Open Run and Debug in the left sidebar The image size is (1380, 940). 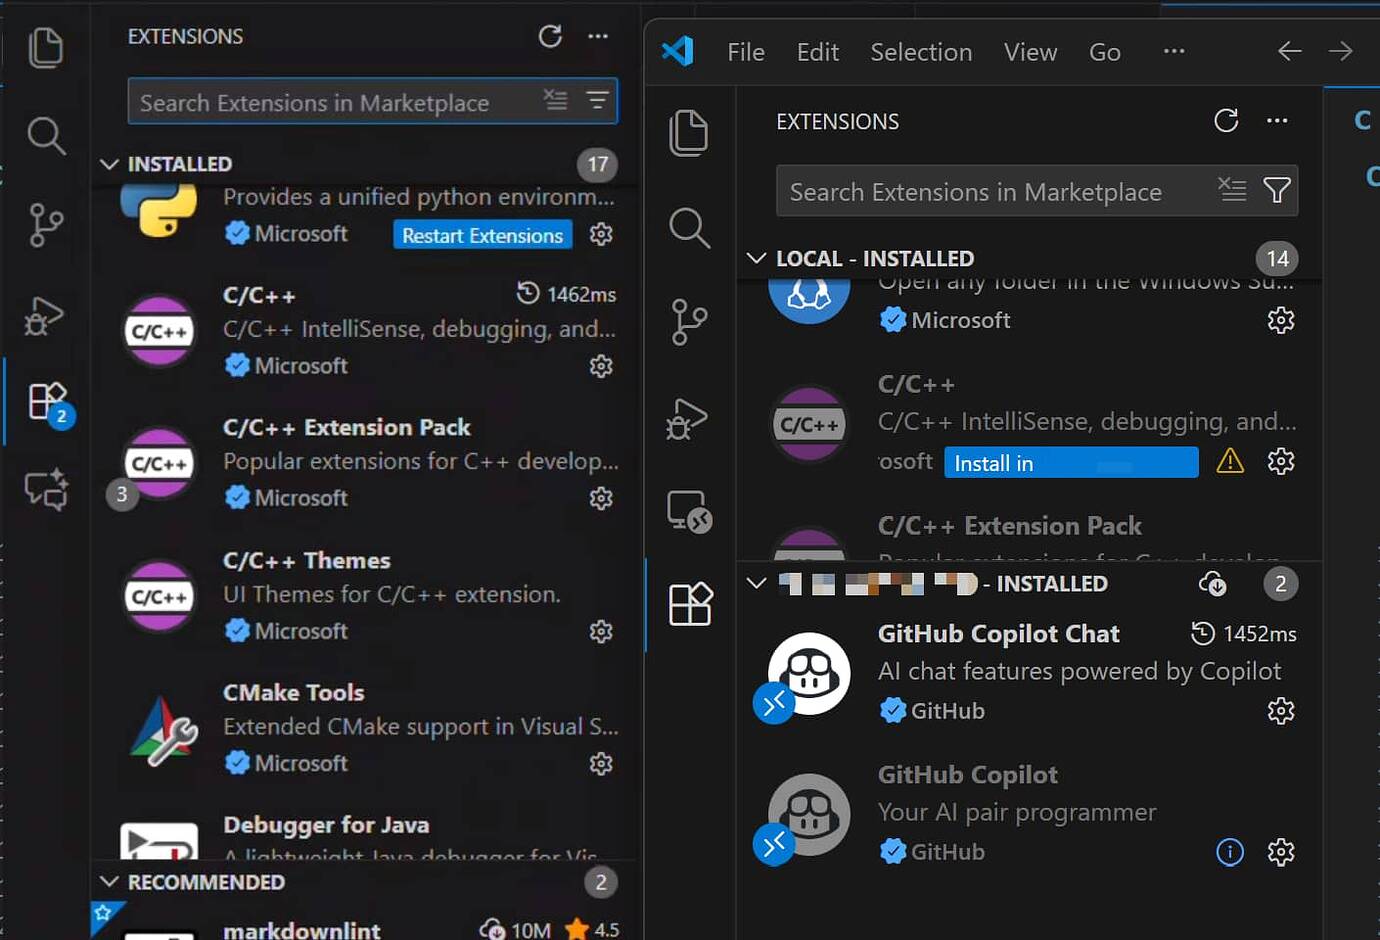(45, 317)
